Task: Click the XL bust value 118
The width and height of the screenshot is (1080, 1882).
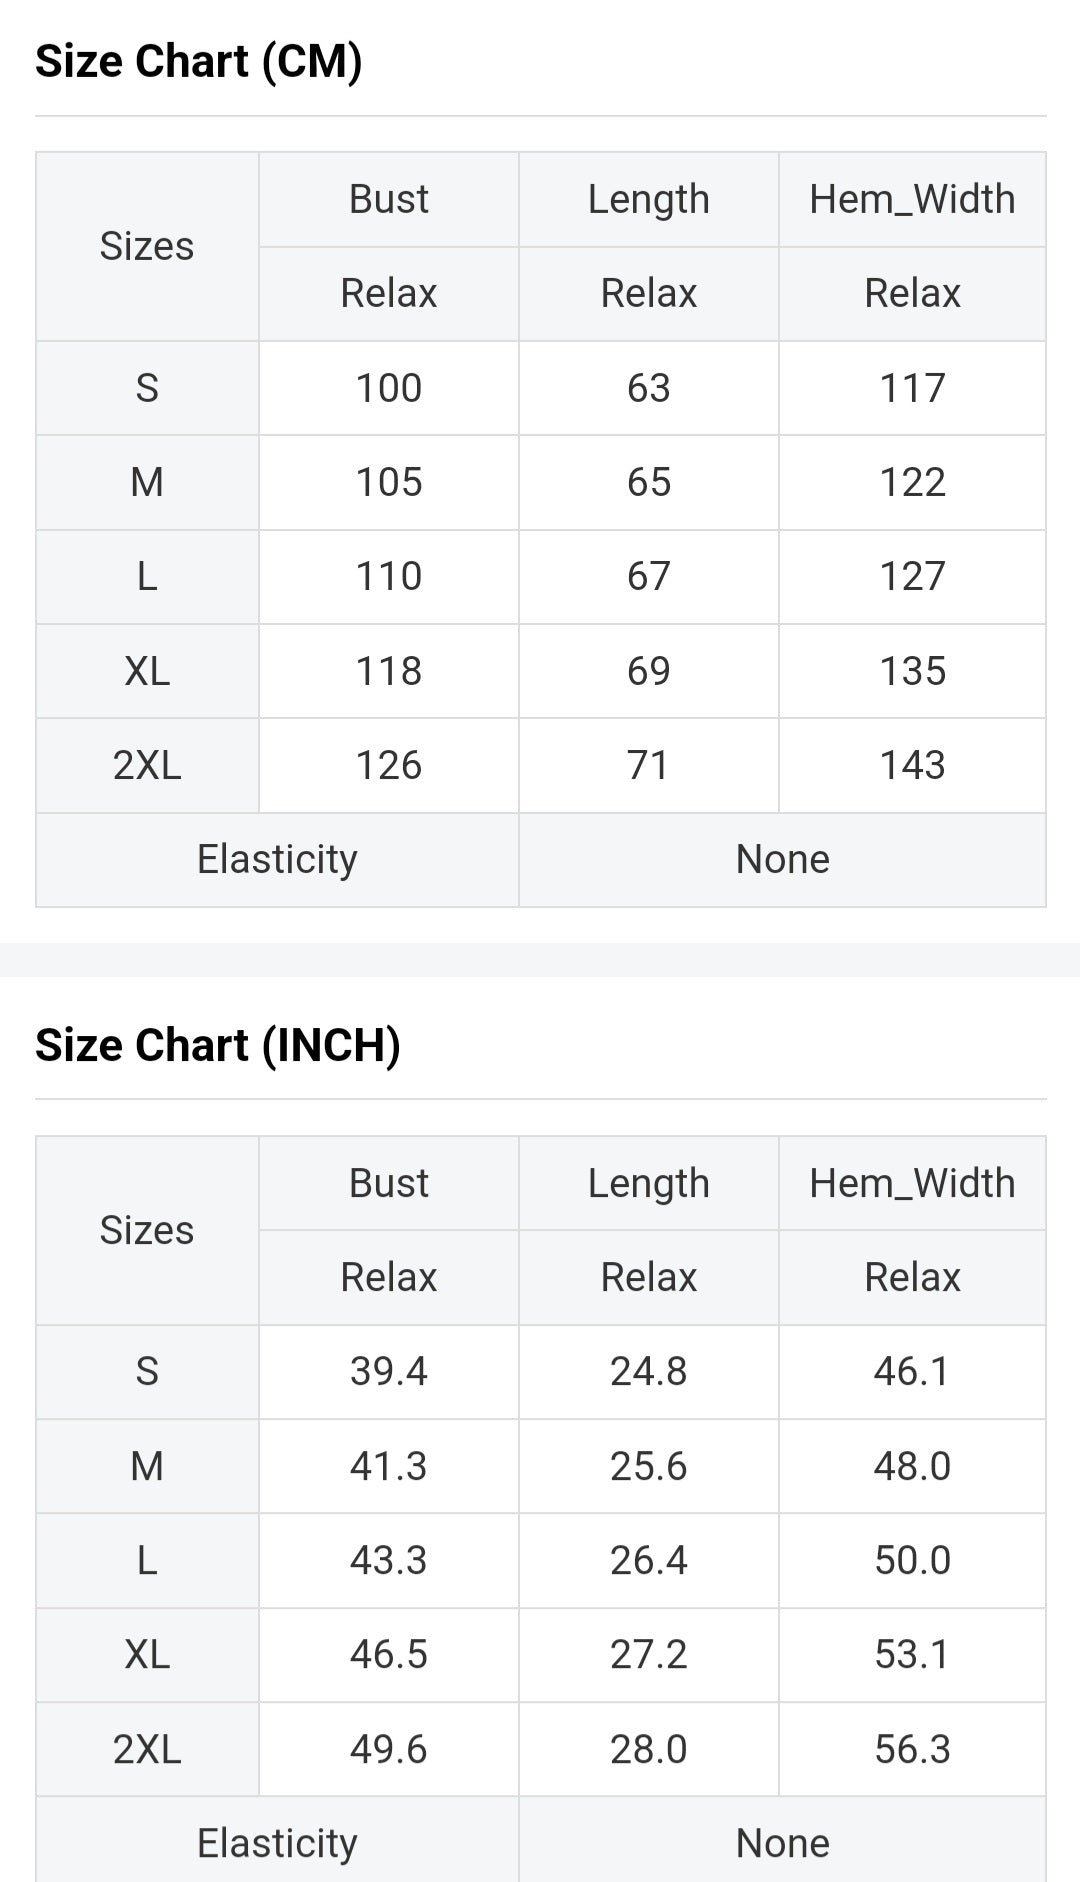Action: pyautogui.click(x=388, y=671)
